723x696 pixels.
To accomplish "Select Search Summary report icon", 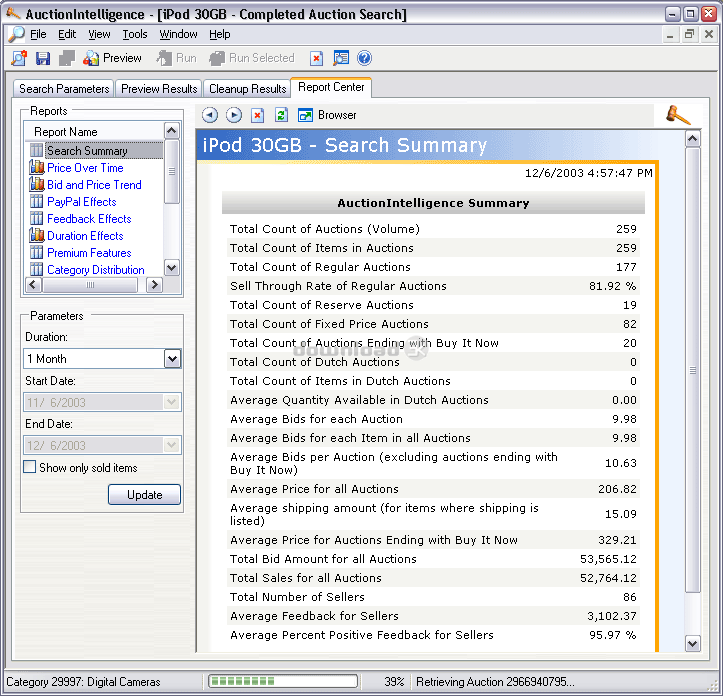I will point(36,150).
